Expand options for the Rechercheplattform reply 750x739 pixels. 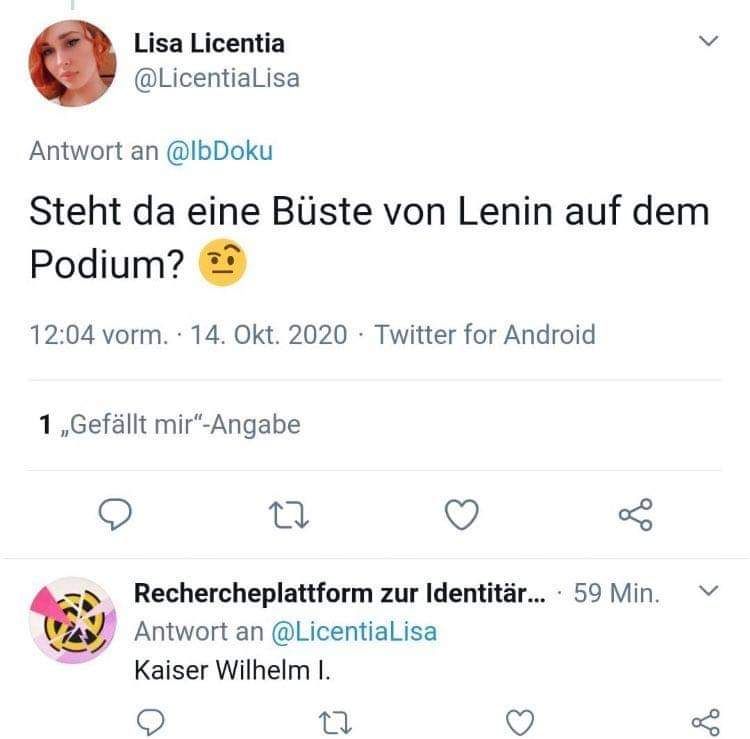click(708, 591)
